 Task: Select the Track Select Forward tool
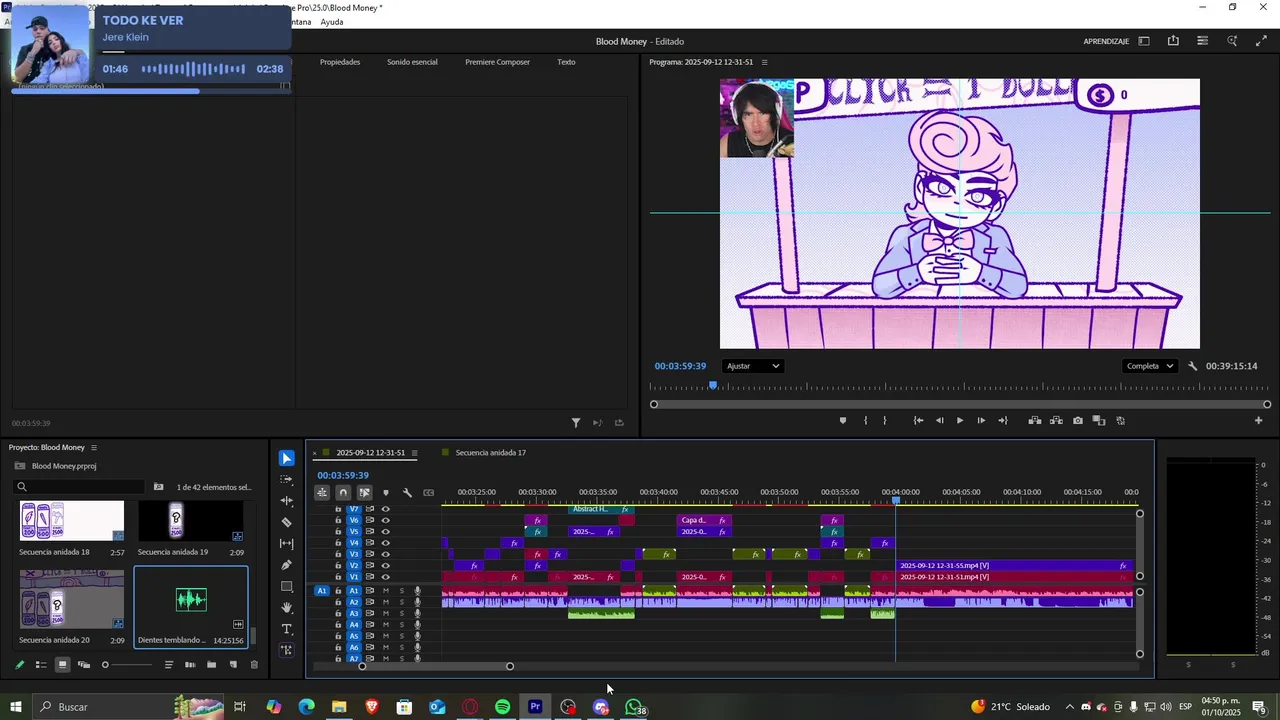point(287,480)
